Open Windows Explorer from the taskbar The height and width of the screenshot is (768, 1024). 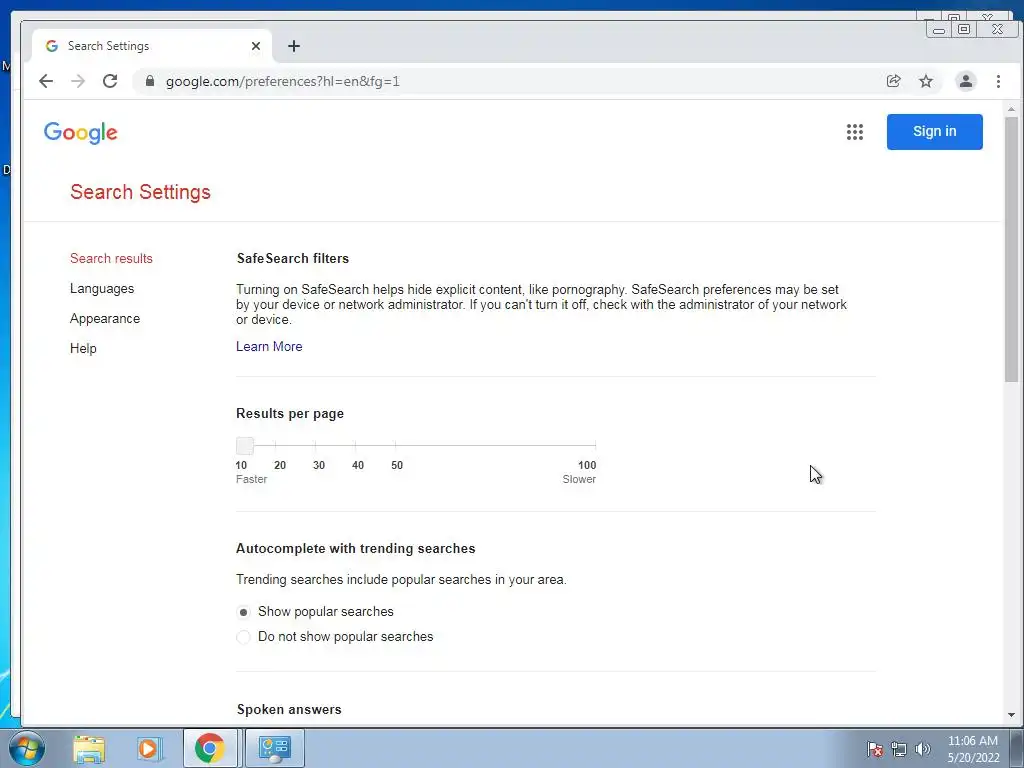point(89,748)
